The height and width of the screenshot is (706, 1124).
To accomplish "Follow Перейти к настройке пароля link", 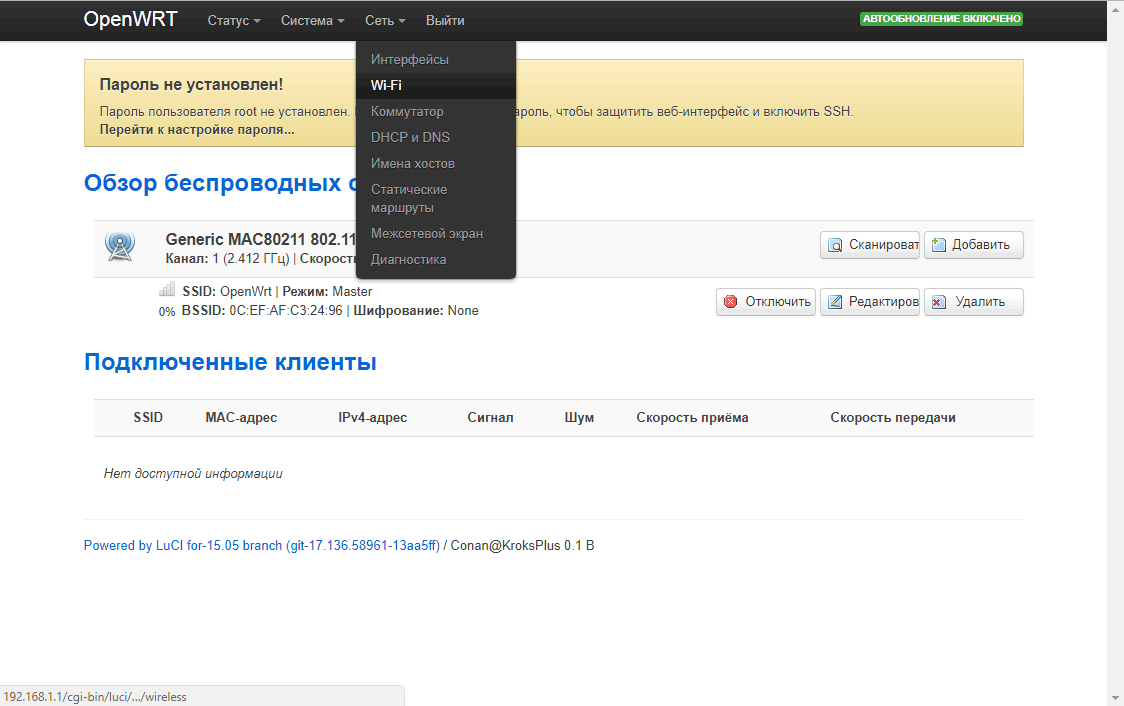I will pos(197,130).
